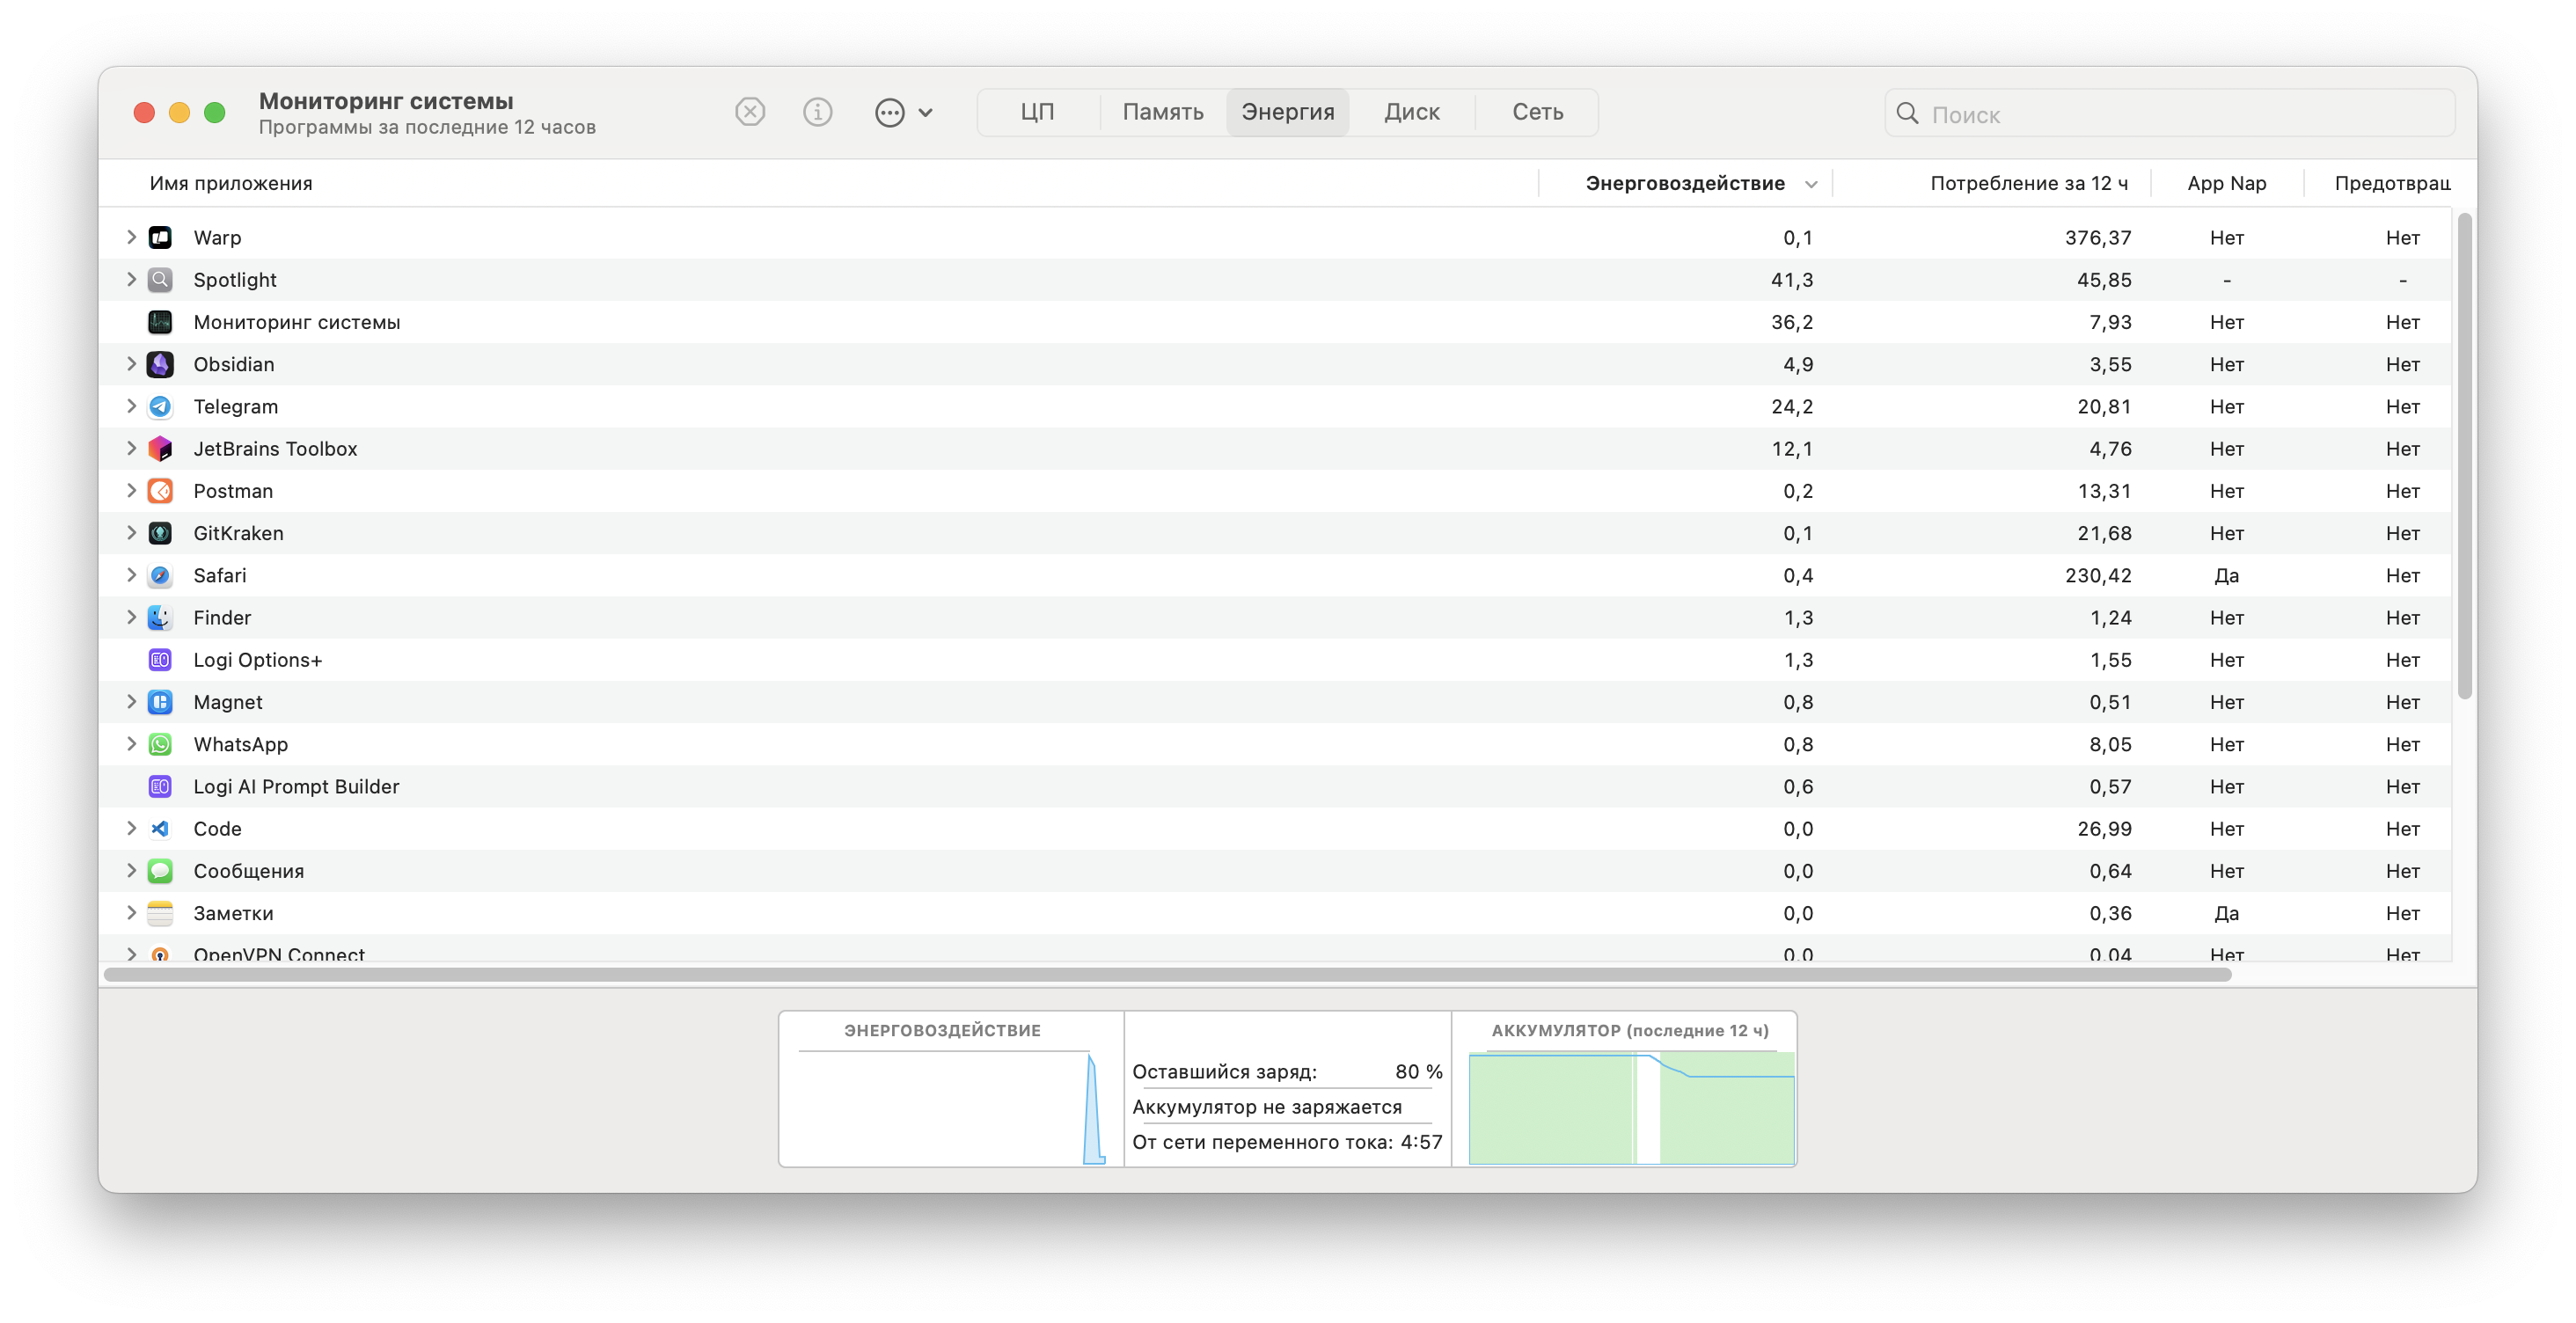Image resolution: width=2576 pixels, height=1323 pixels.
Task: Click the GitKraken app icon
Action: click(160, 533)
